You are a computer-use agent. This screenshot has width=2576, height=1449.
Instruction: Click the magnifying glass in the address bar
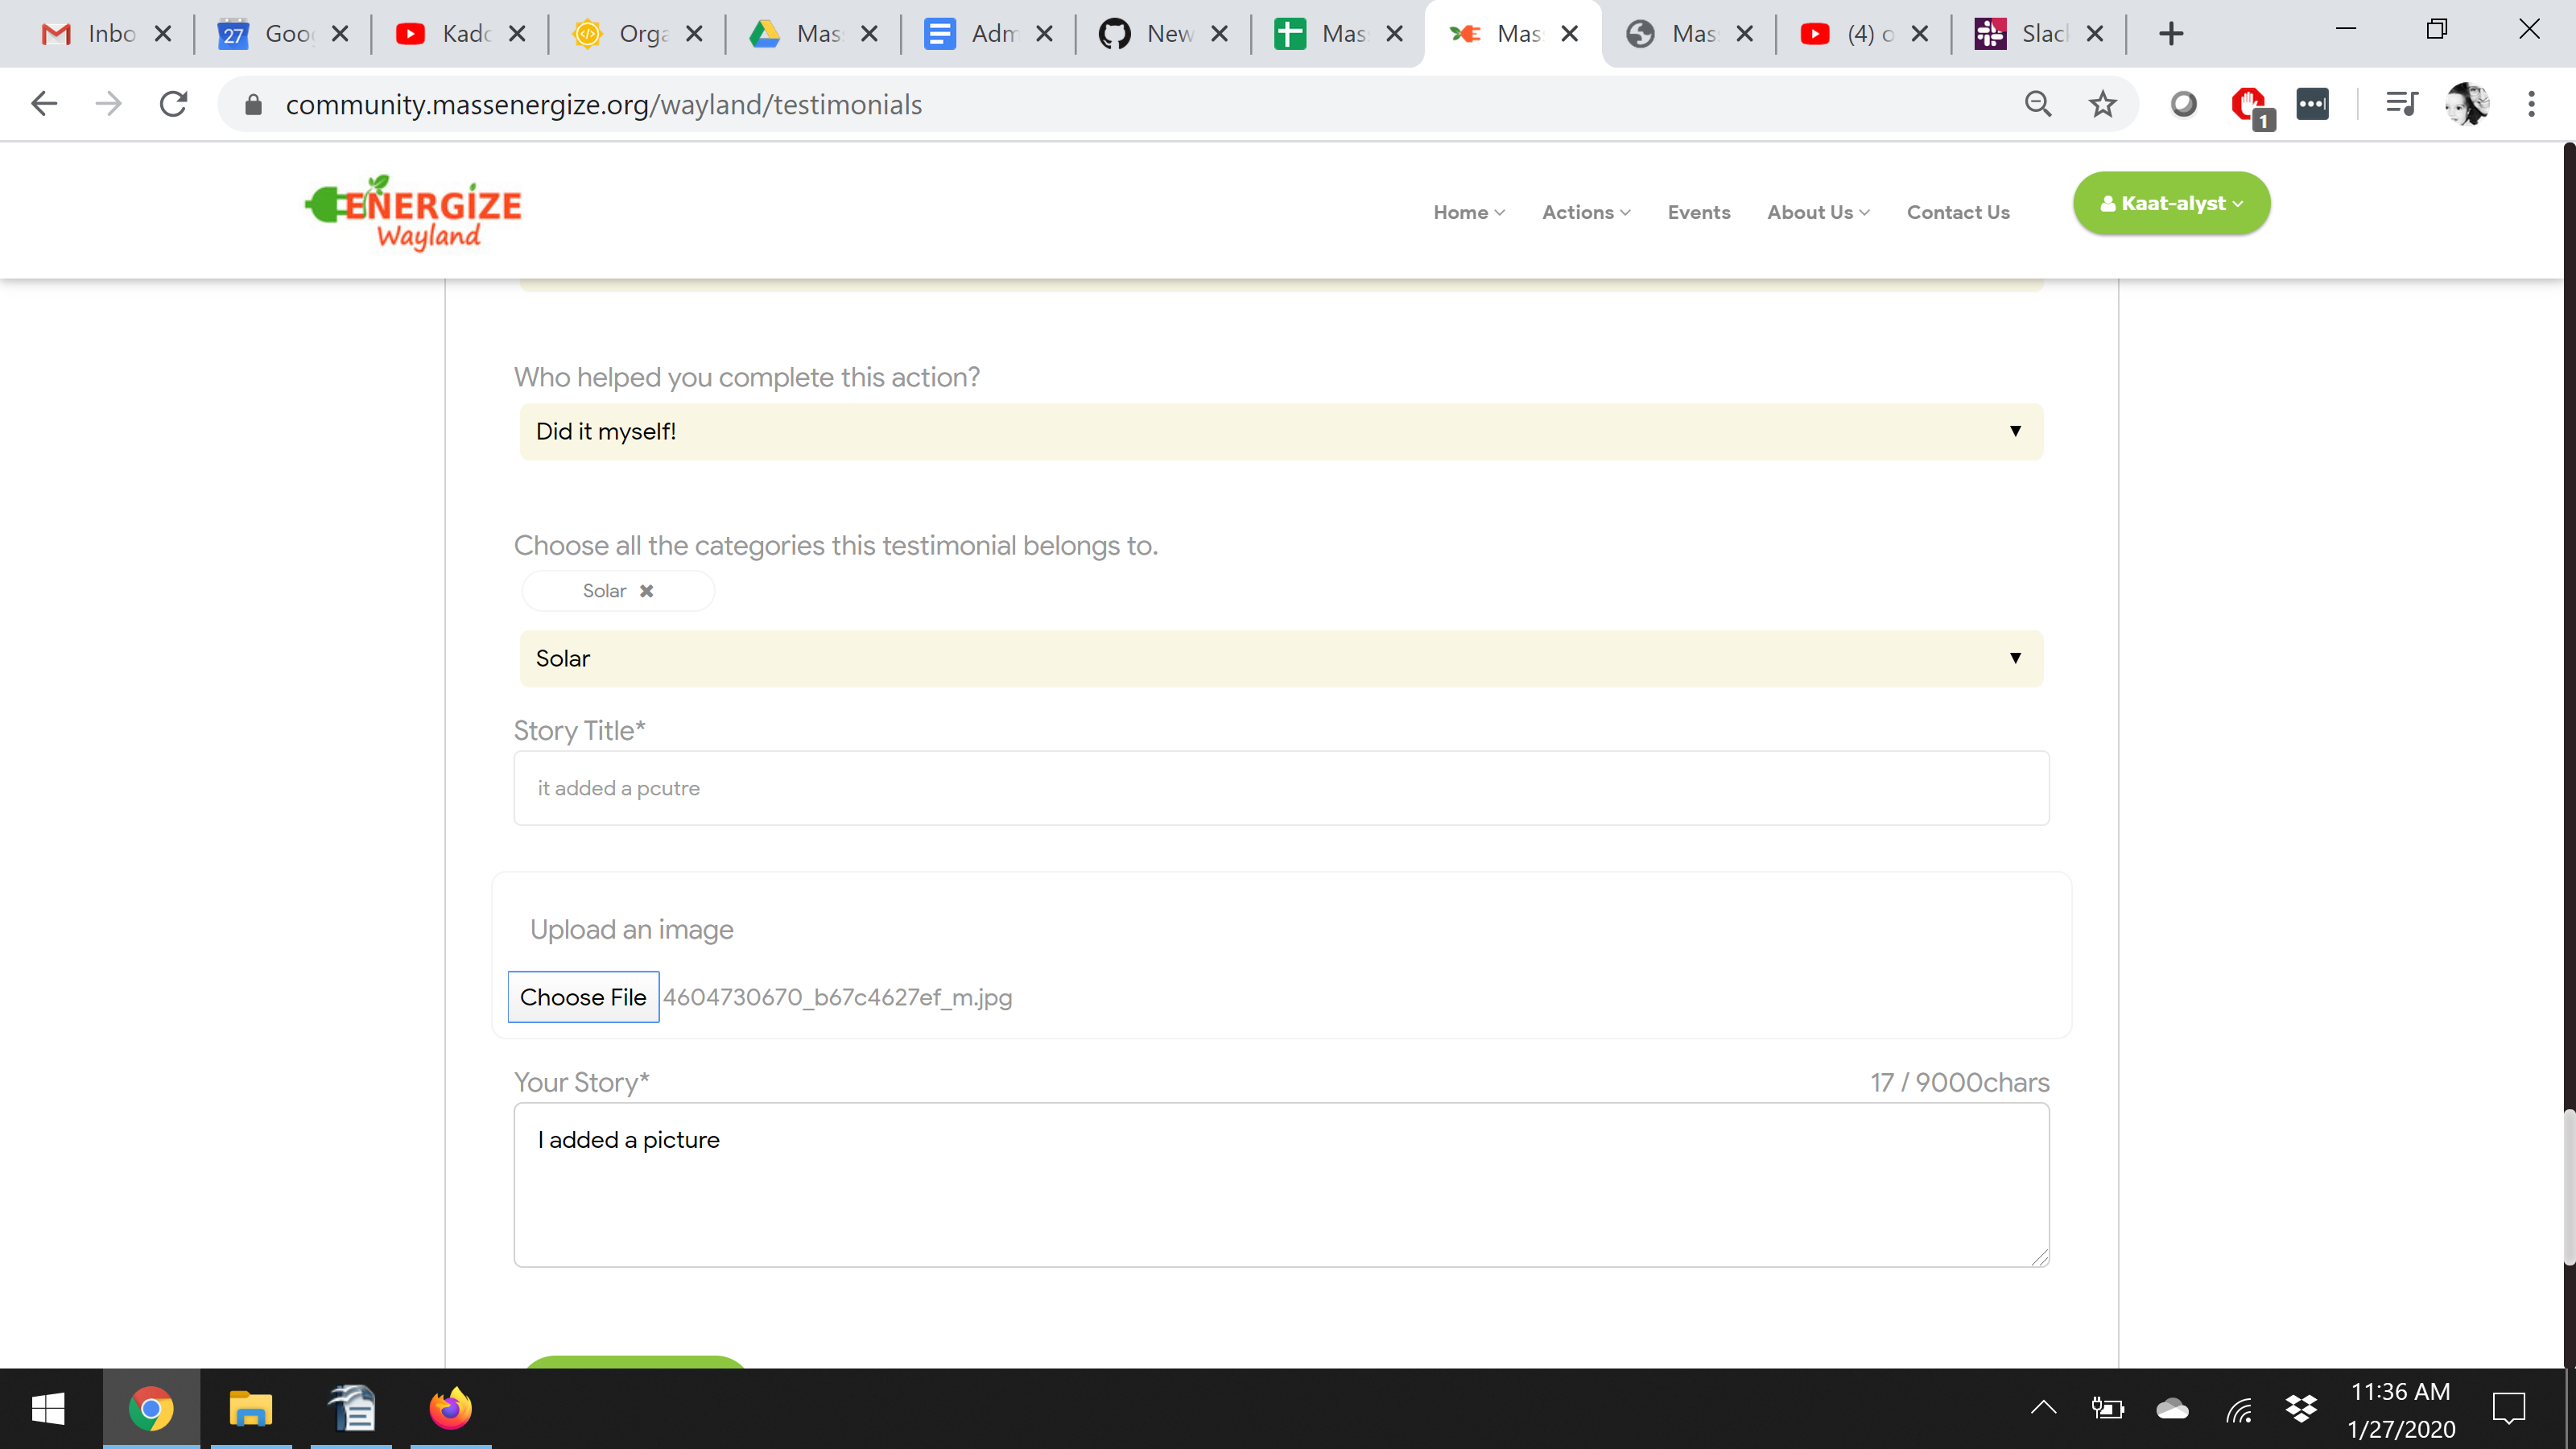point(2038,104)
